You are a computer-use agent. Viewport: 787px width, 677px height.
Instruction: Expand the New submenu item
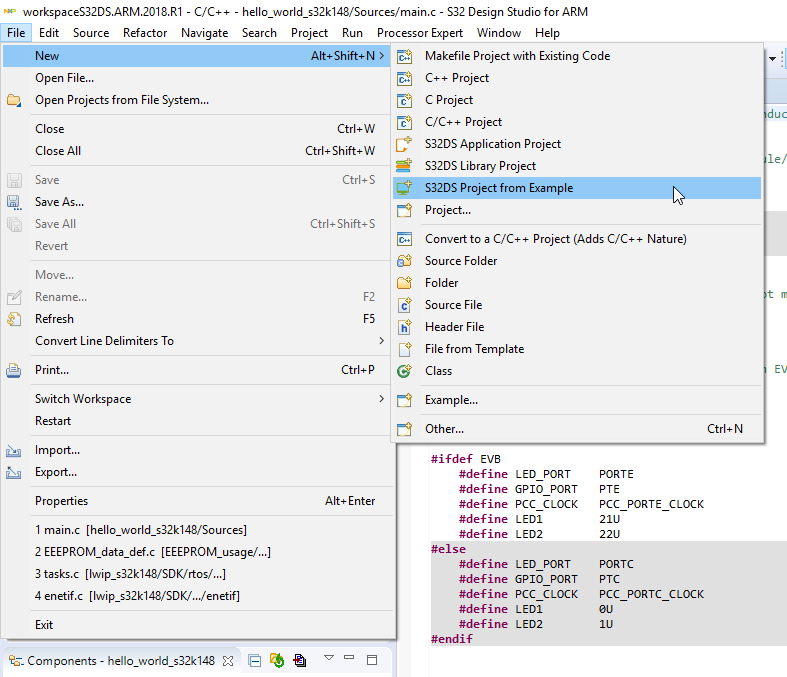(196, 56)
